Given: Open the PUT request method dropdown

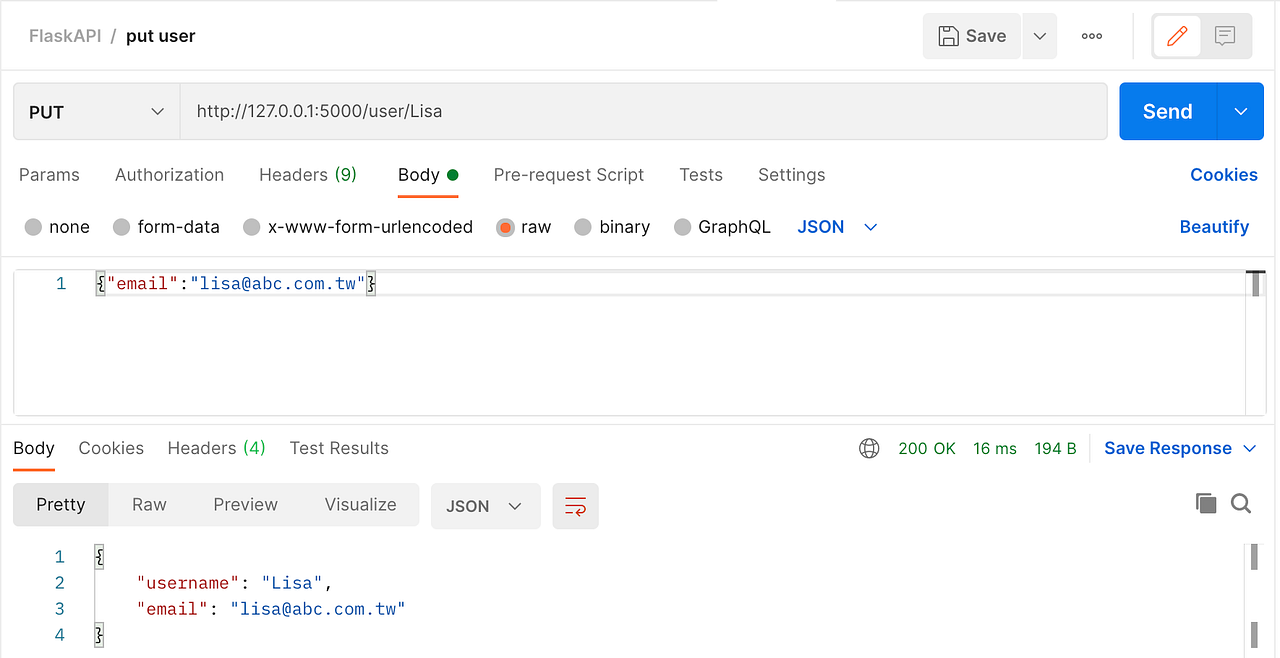Looking at the screenshot, I should point(96,111).
